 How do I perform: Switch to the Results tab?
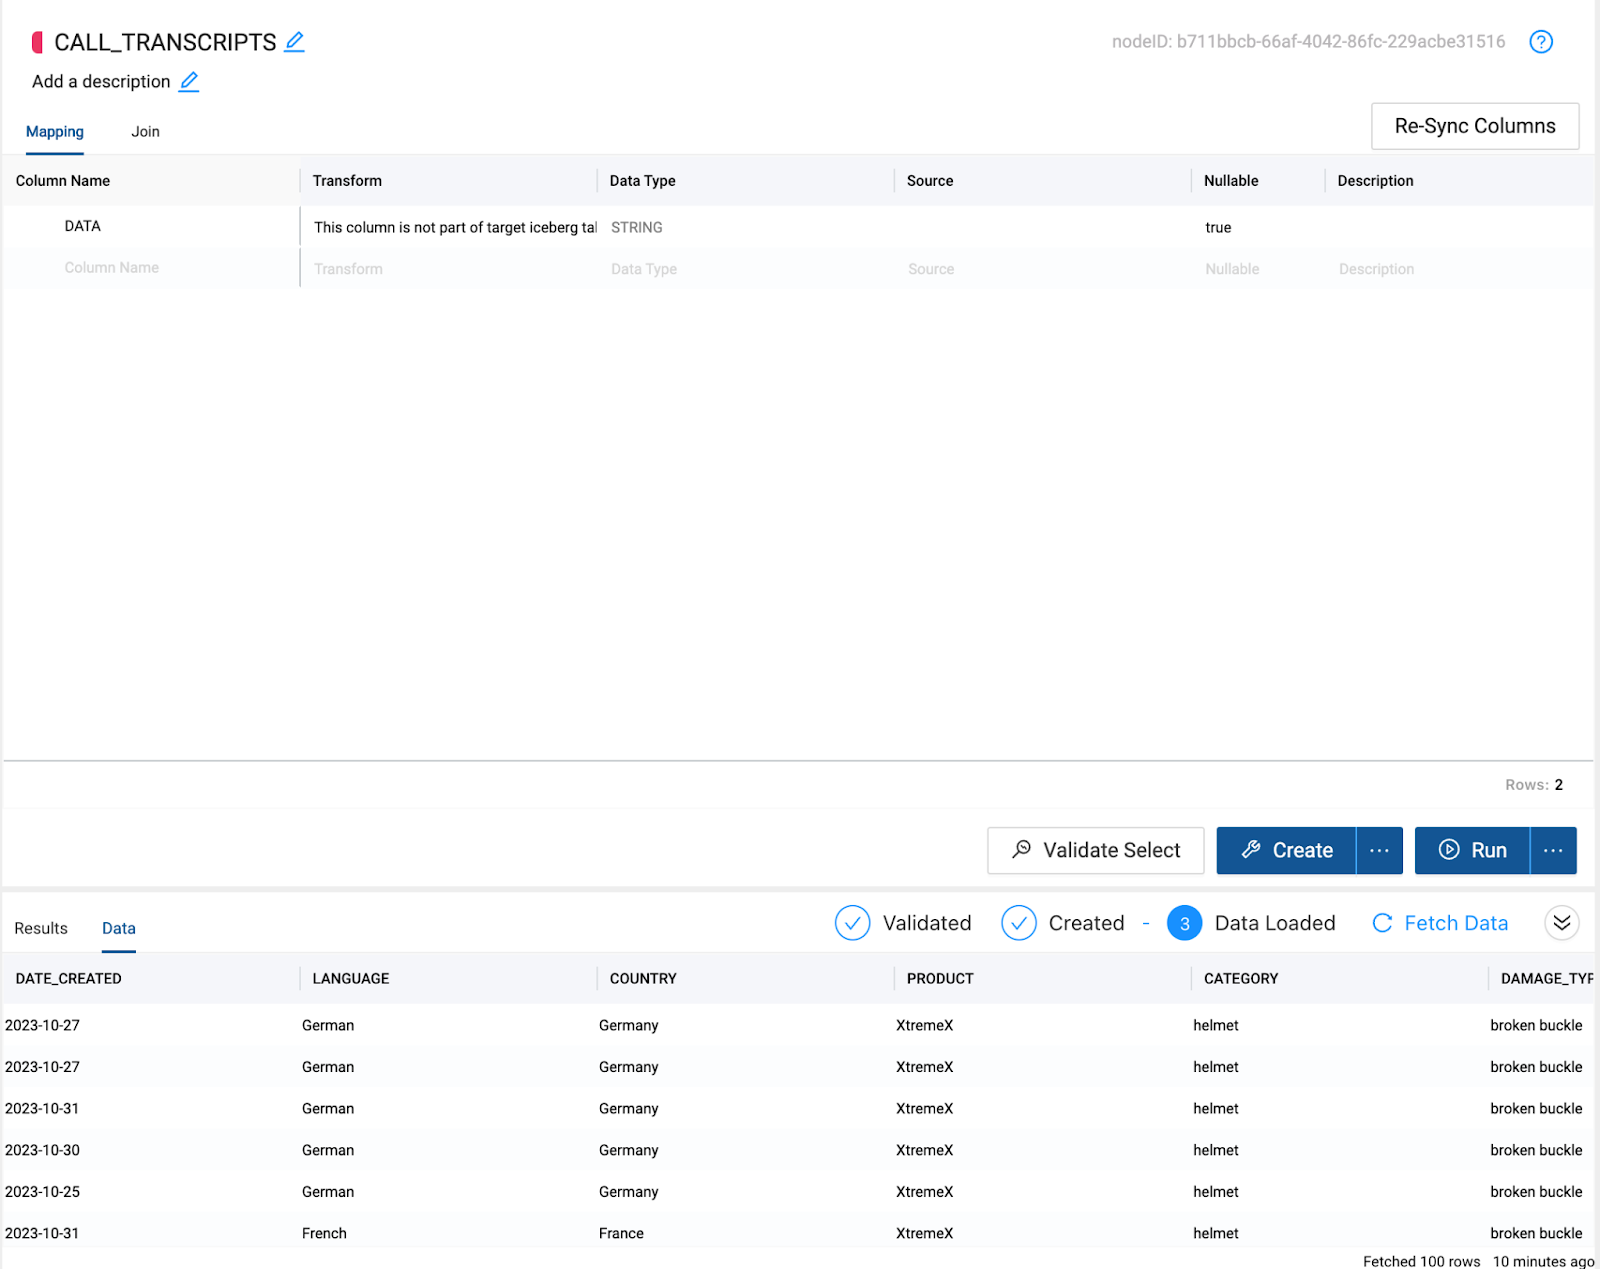click(x=41, y=928)
